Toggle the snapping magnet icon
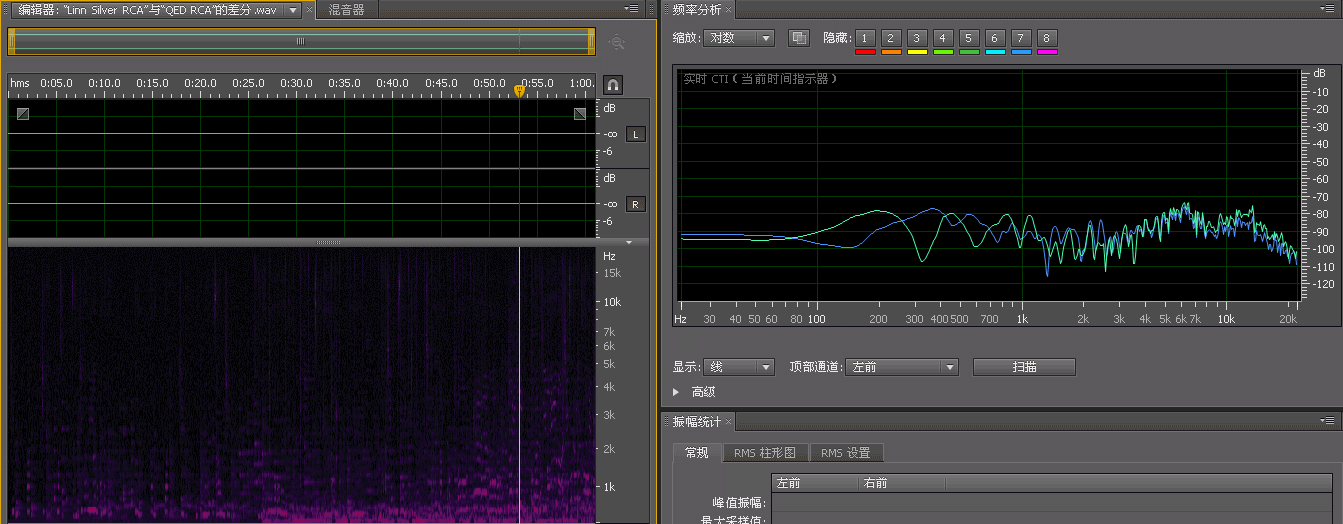Screen dimensions: 1343x524 click(612, 85)
